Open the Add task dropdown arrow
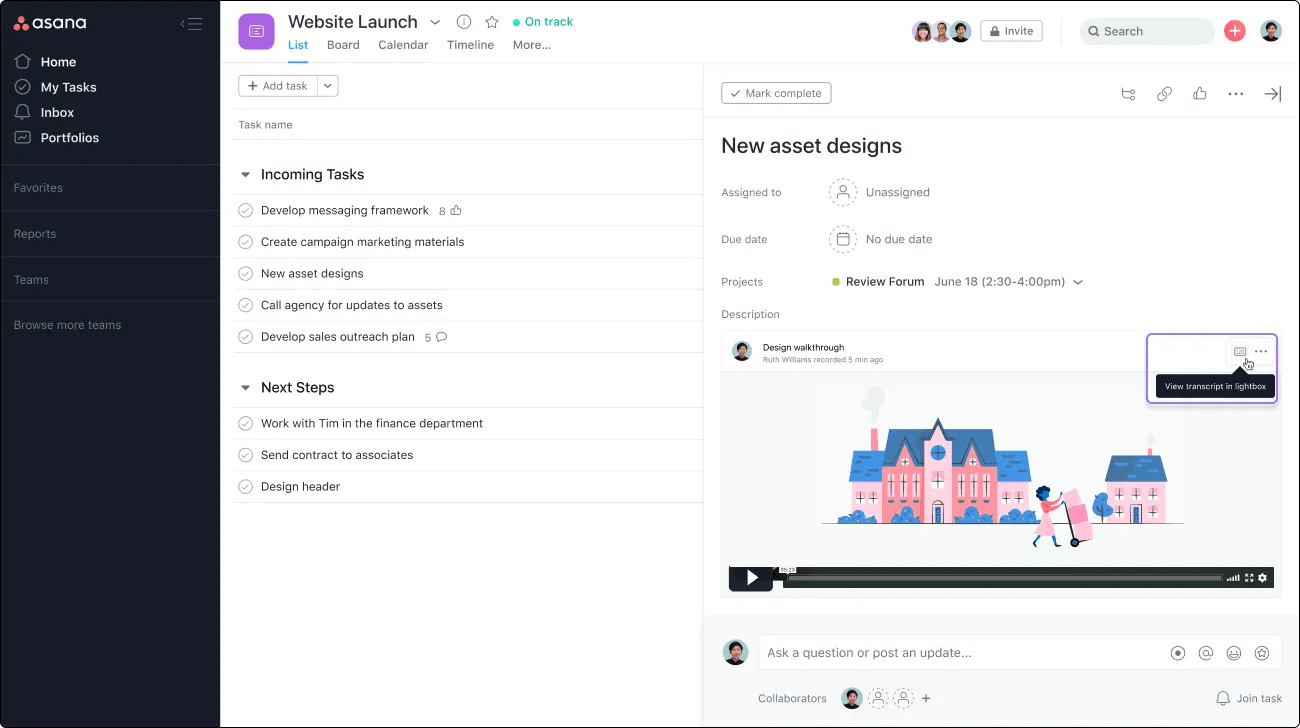The width and height of the screenshot is (1300, 728). (x=328, y=86)
